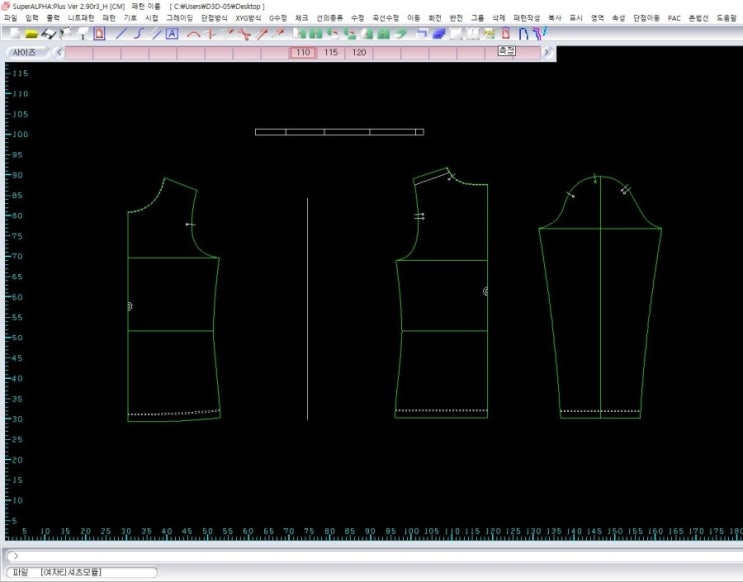The width and height of the screenshot is (743, 582).
Task: Select size 120 in size bar
Action: 359,52
